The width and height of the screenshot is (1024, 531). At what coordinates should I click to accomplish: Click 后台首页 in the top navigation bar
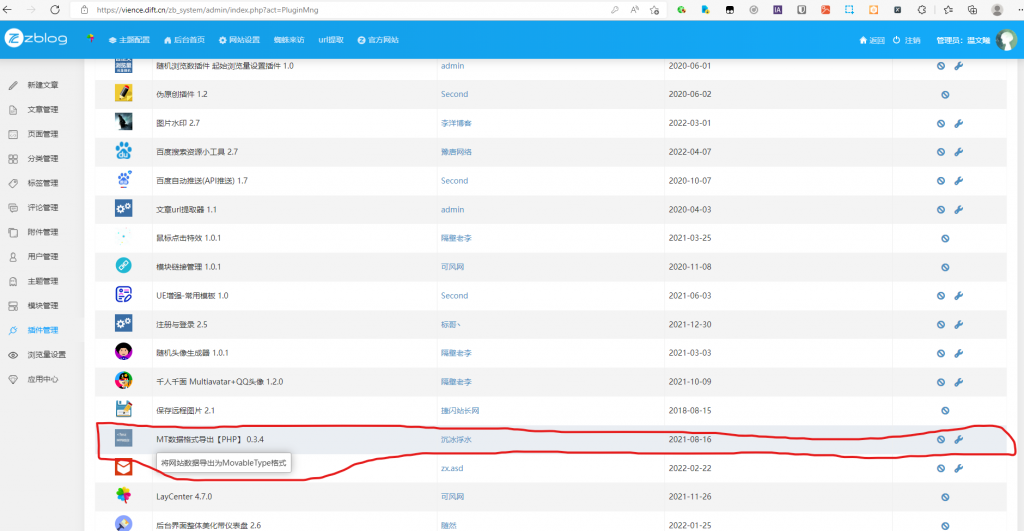point(183,40)
